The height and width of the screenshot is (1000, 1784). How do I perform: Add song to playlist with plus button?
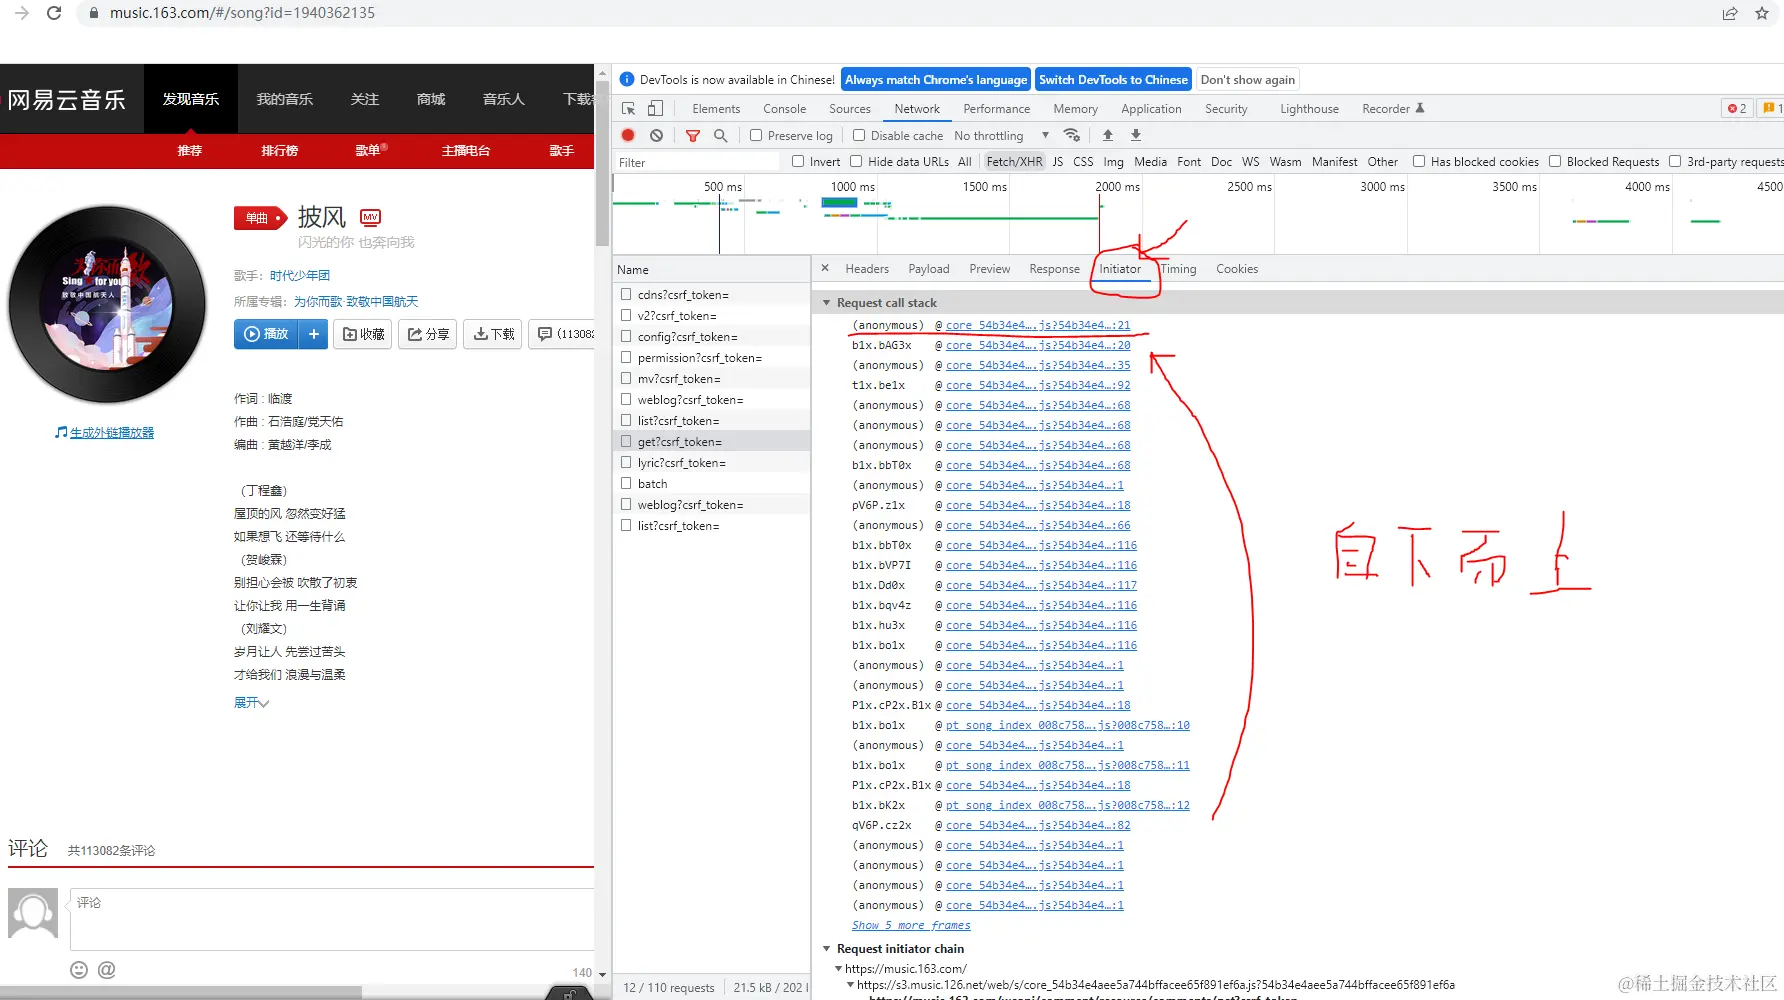coord(313,334)
